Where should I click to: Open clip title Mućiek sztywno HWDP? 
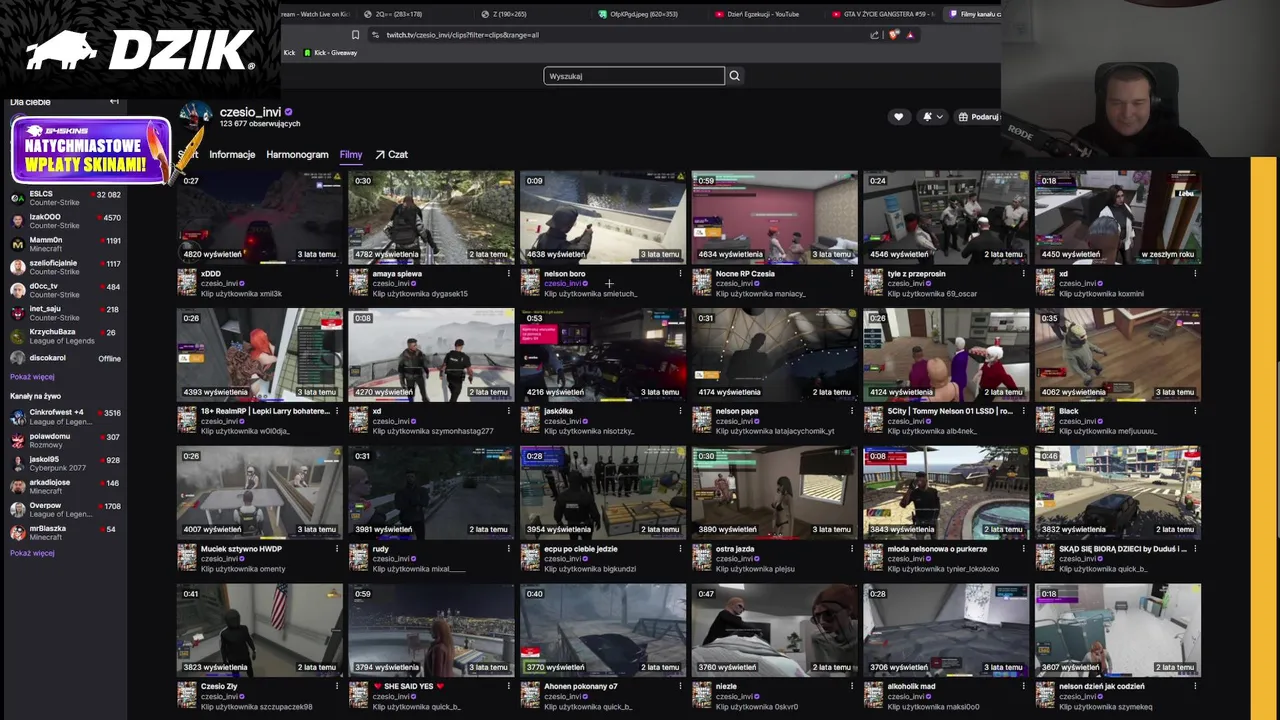[241, 549]
